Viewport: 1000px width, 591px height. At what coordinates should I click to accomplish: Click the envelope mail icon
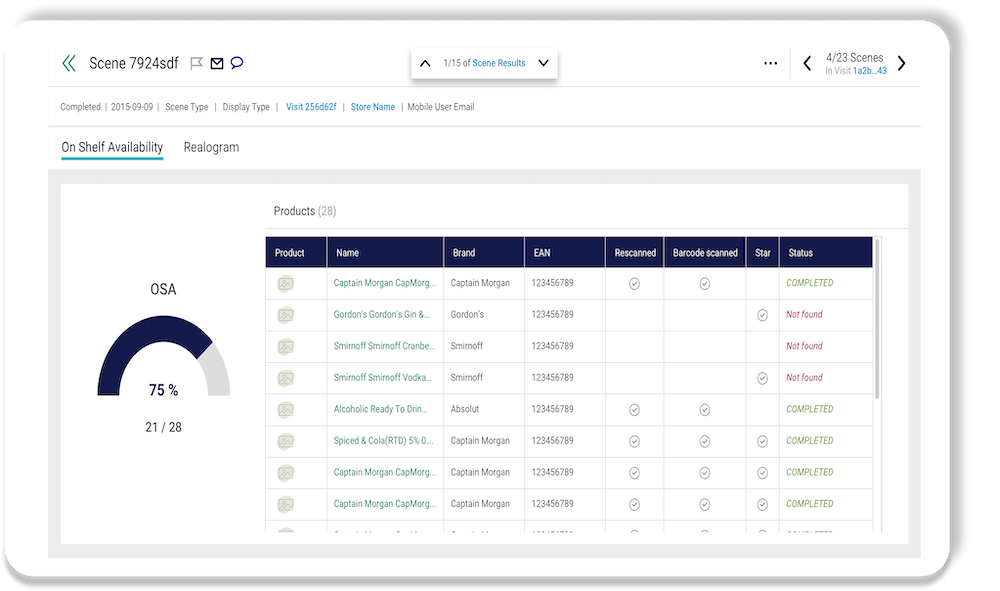pos(217,64)
